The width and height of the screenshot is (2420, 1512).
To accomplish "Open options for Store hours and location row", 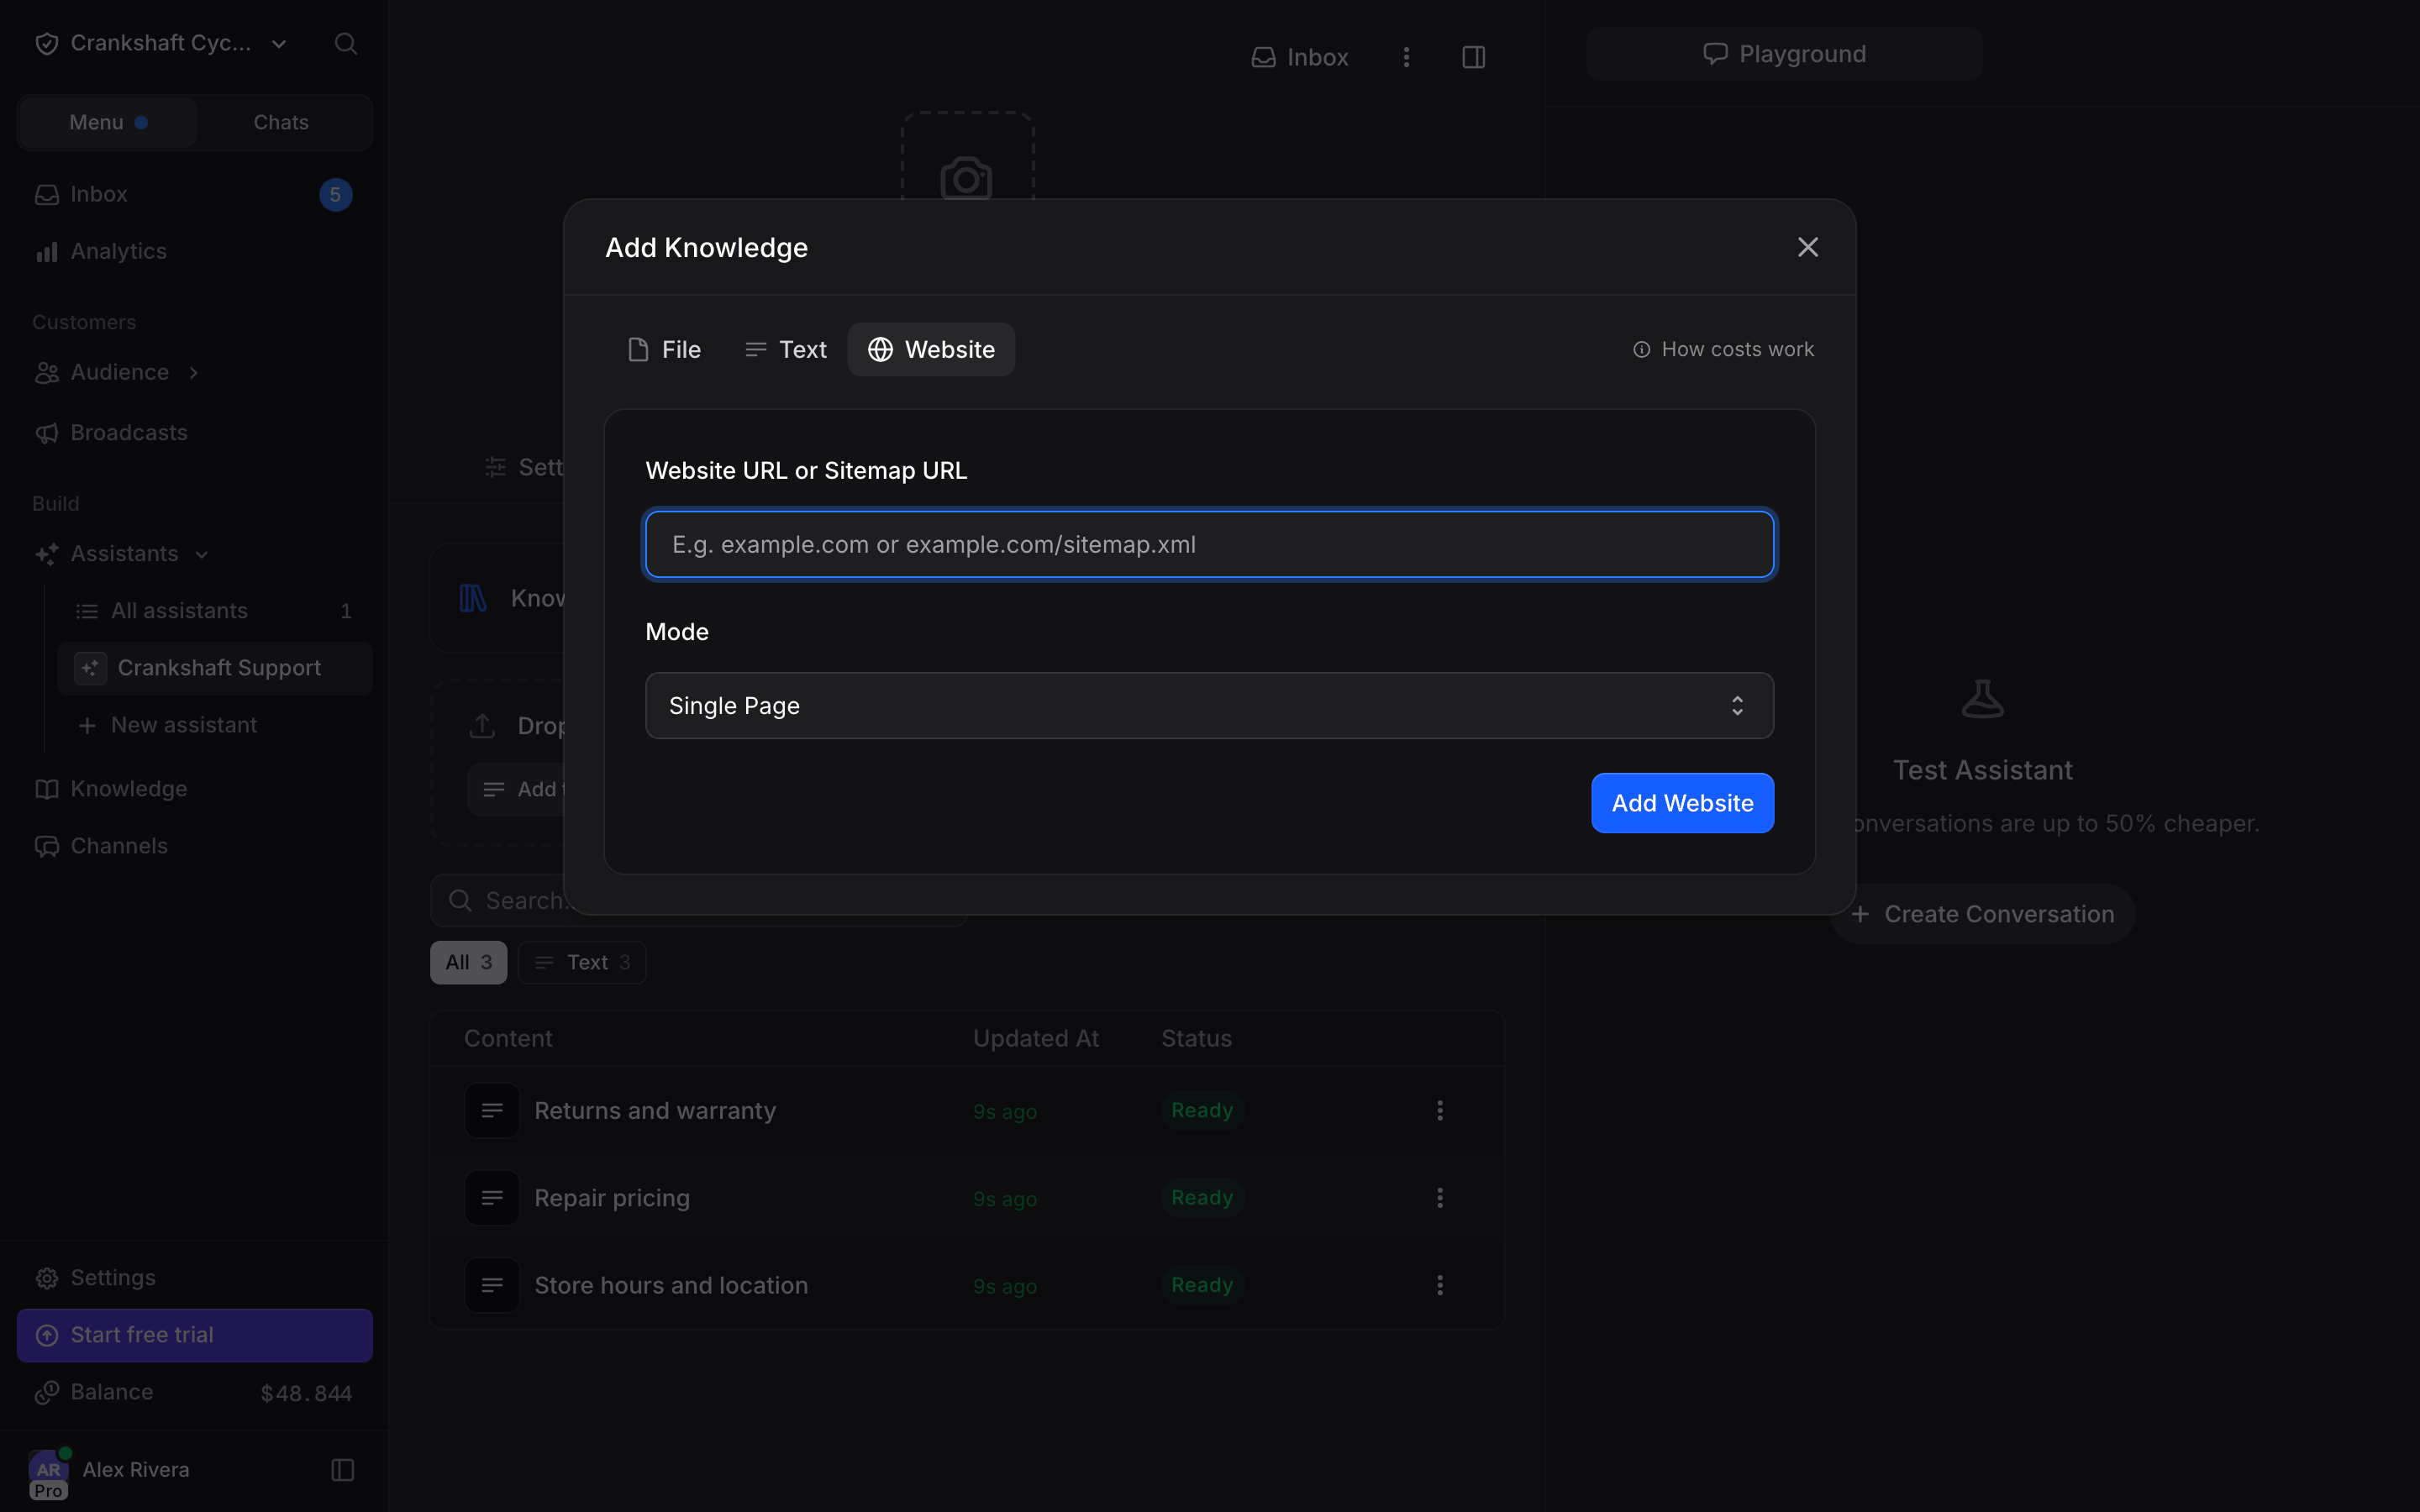I will coord(1439,1284).
